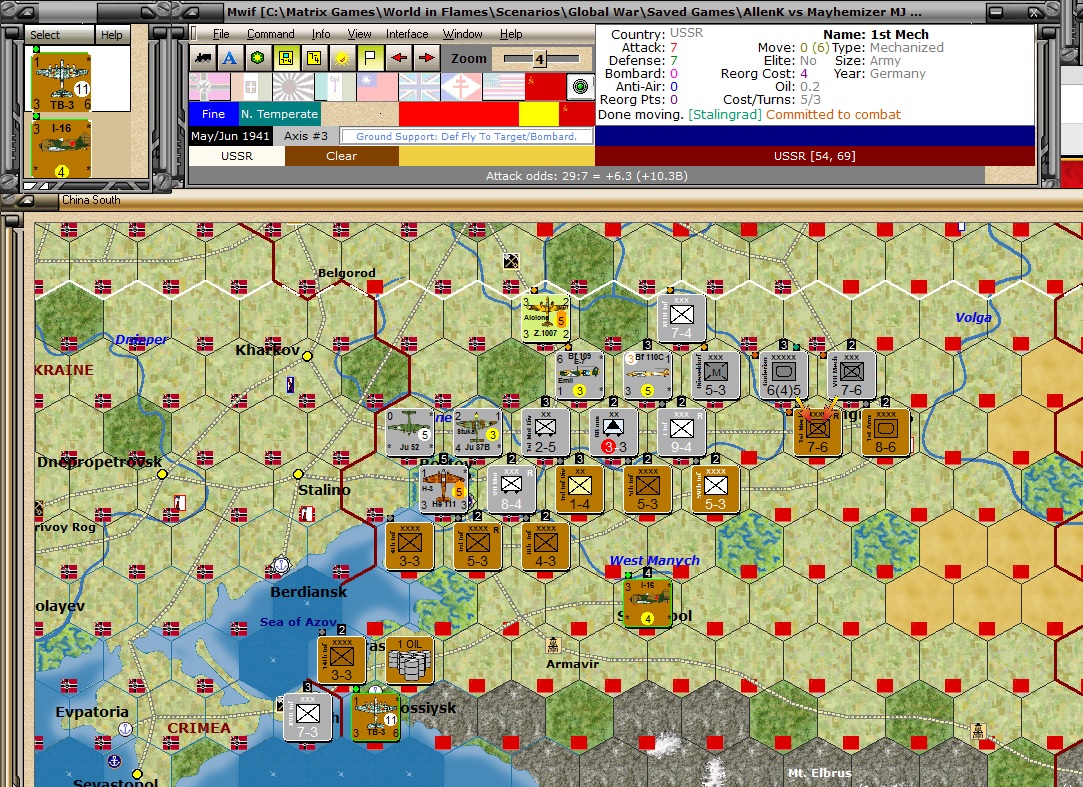This screenshot has height=787, width=1083.
Task: Click the I-16 fighter counter on map
Action: tap(647, 603)
